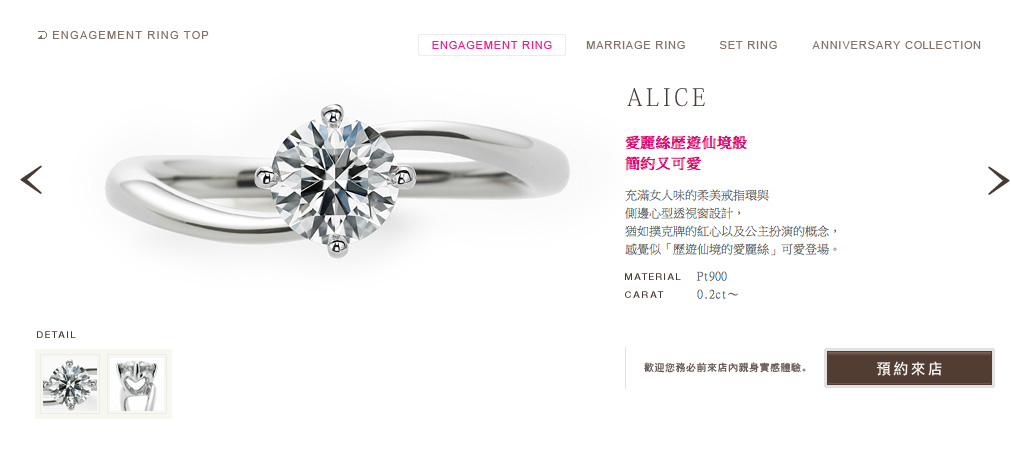1011x466 pixels.
Task: Click the Pt900 material value
Action: 712,277
